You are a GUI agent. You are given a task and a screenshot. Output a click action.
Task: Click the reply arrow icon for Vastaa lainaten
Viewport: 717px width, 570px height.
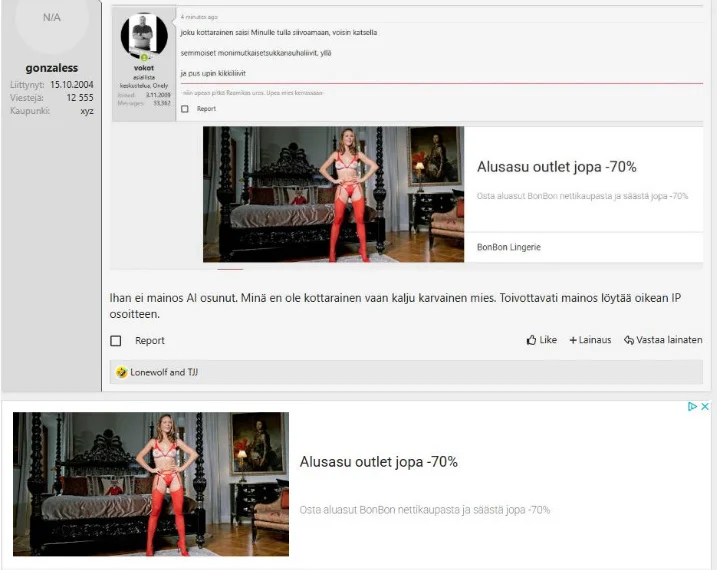tap(629, 340)
